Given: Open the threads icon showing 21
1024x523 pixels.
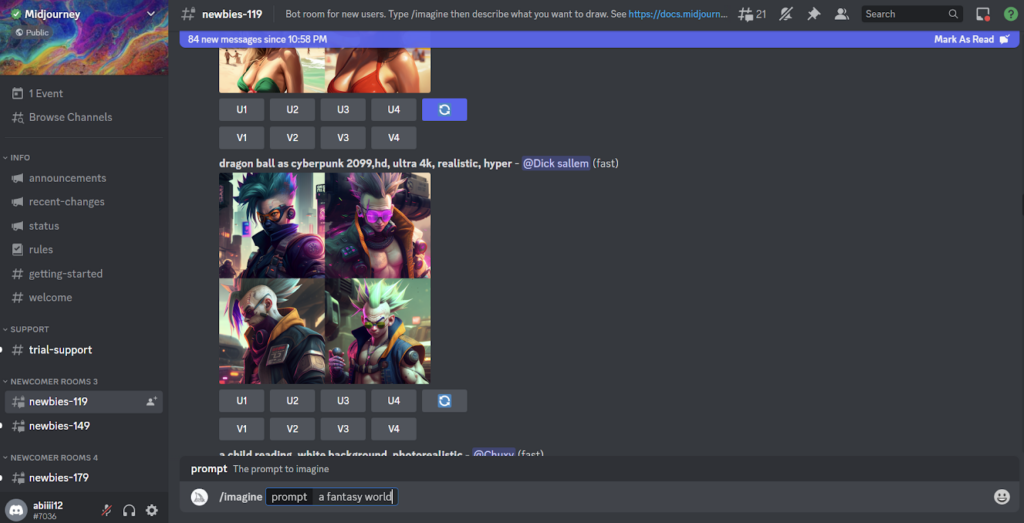Looking at the screenshot, I should [x=752, y=14].
